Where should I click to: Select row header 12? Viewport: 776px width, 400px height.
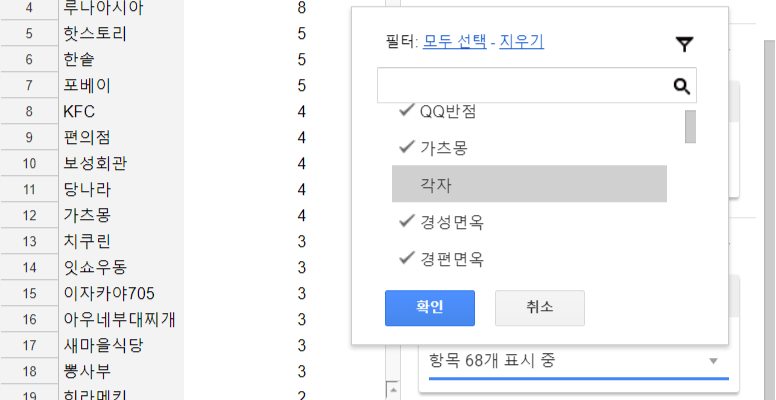30,215
